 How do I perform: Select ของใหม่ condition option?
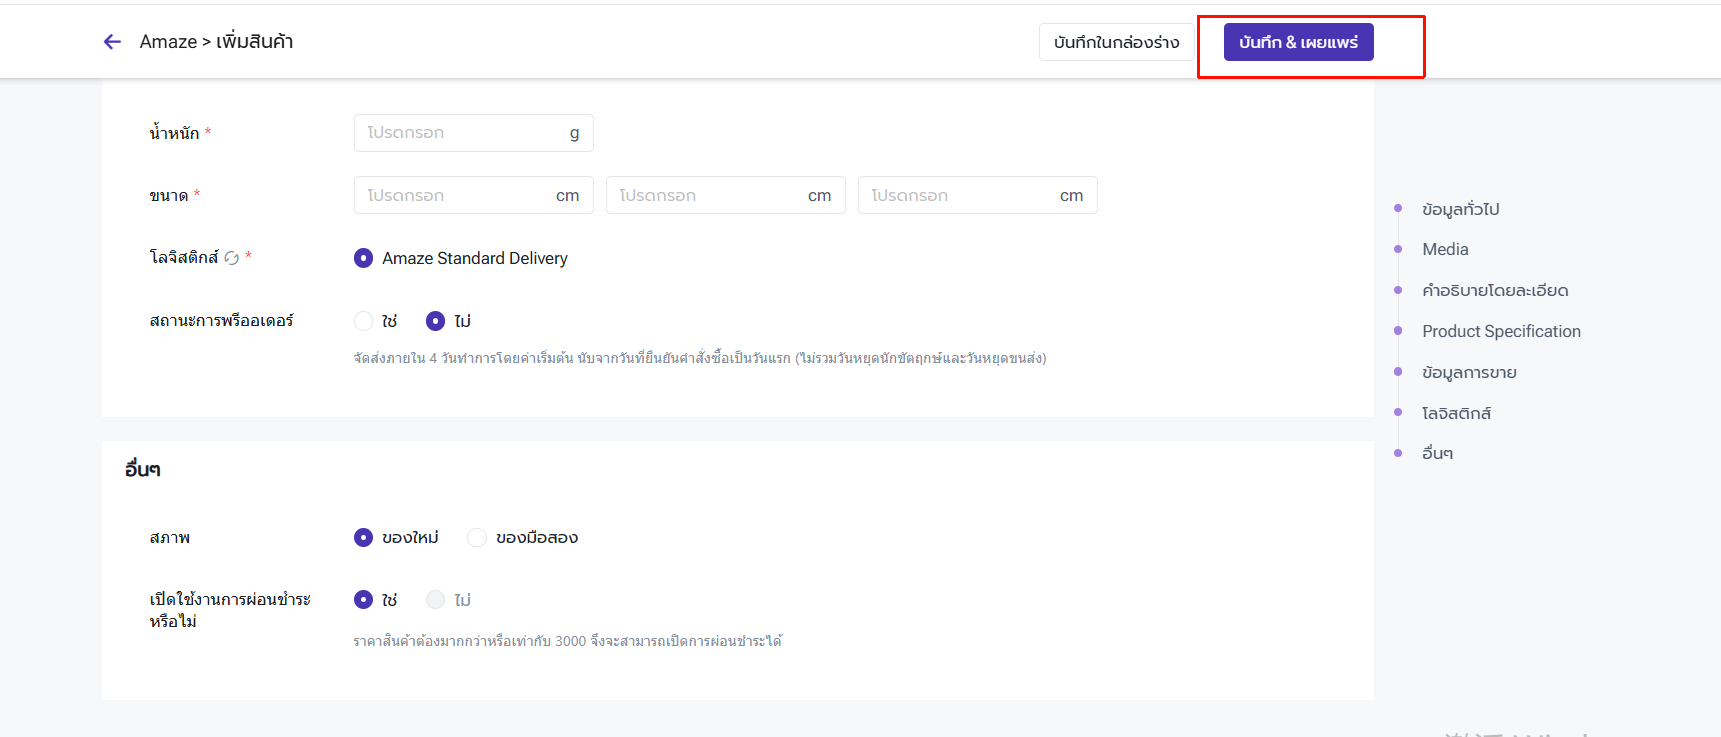point(364,538)
